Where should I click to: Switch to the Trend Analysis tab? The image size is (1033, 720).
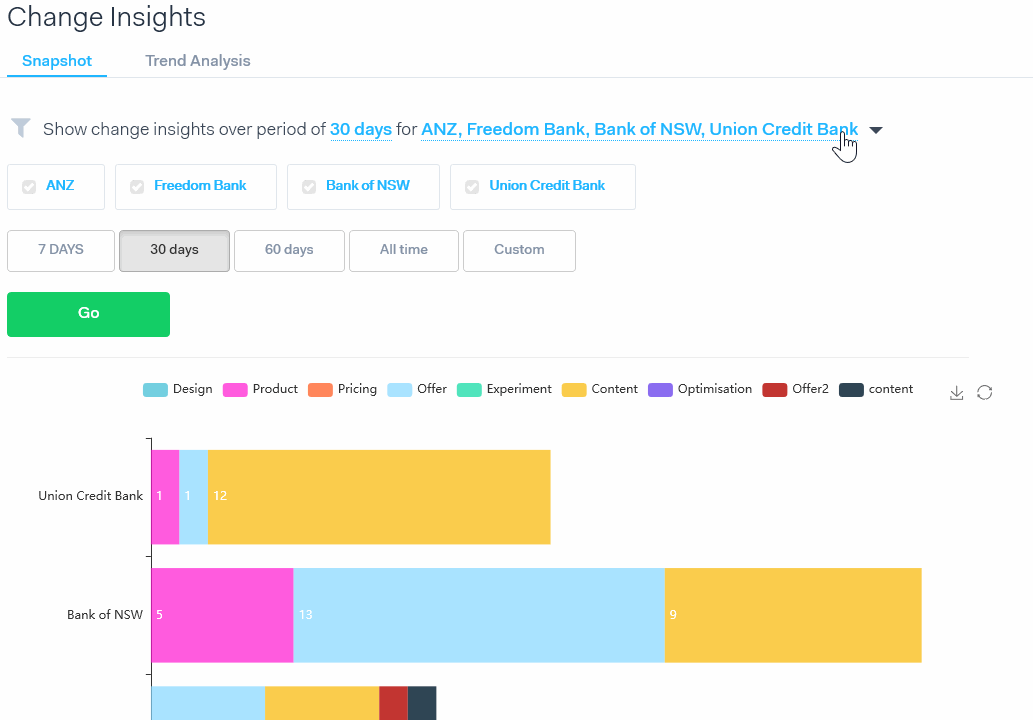click(x=198, y=61)
